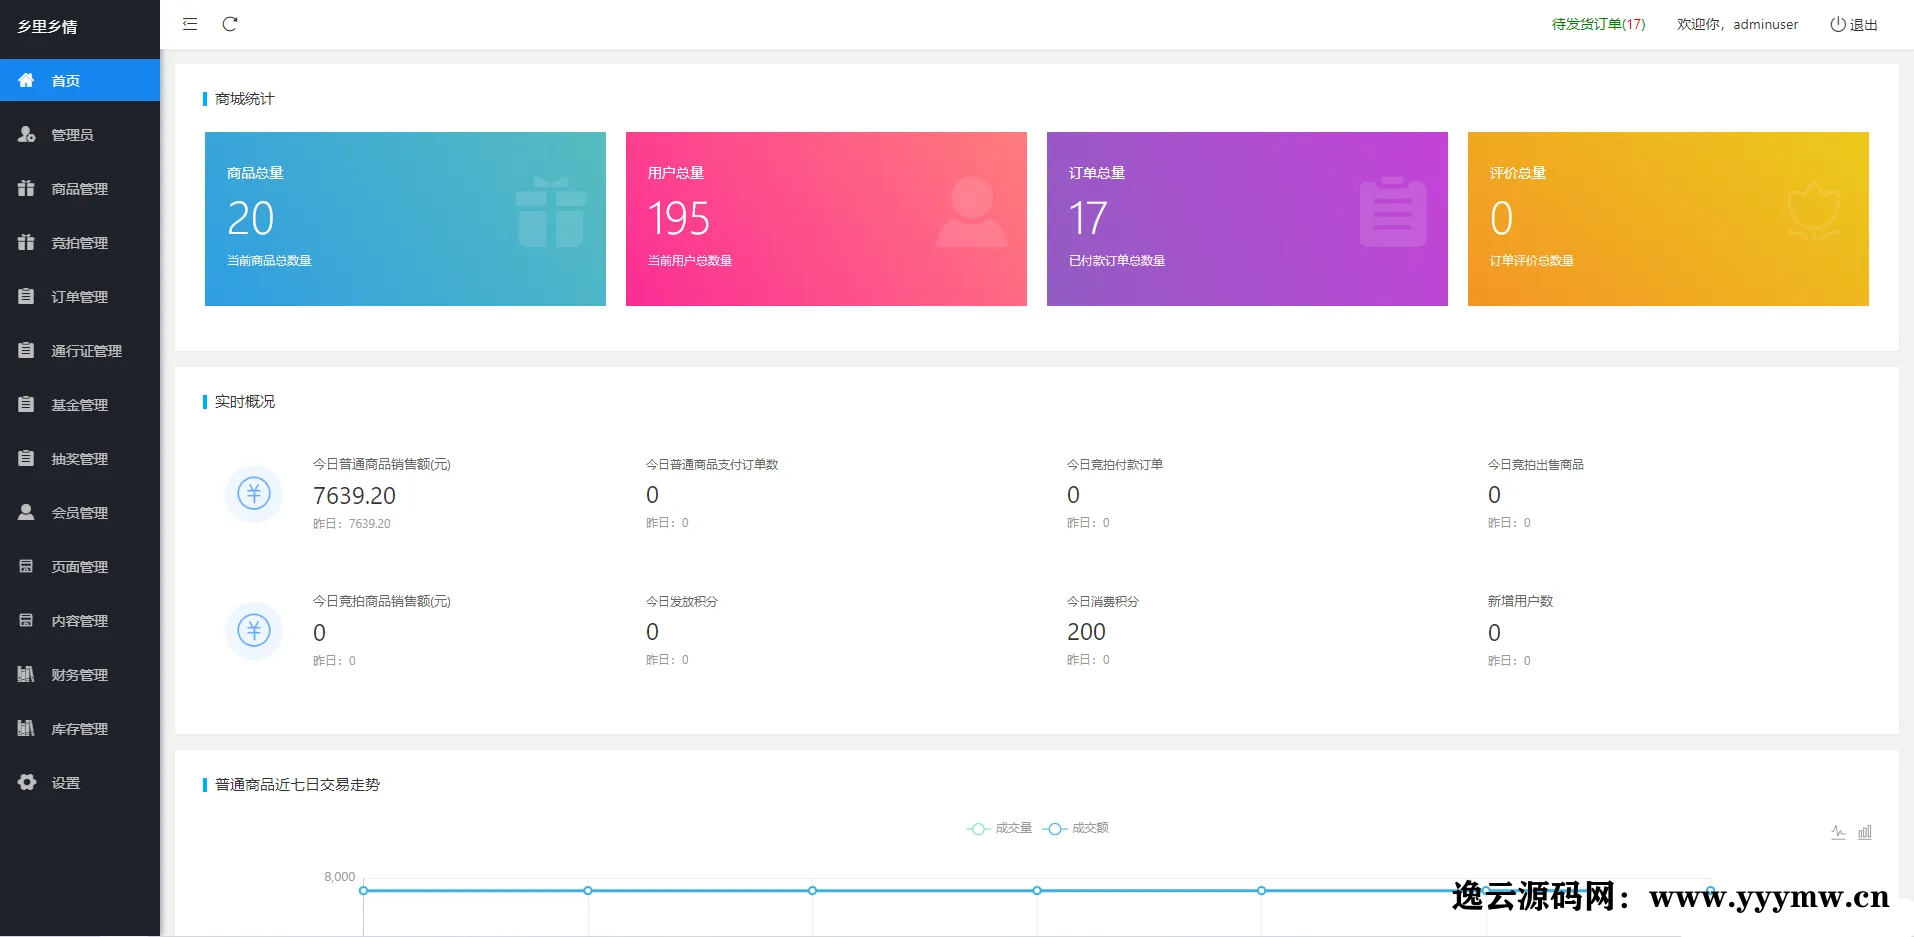Refresh the page using the reload icon
Screen dimensions: 1914x937
(x=230, y=24)
